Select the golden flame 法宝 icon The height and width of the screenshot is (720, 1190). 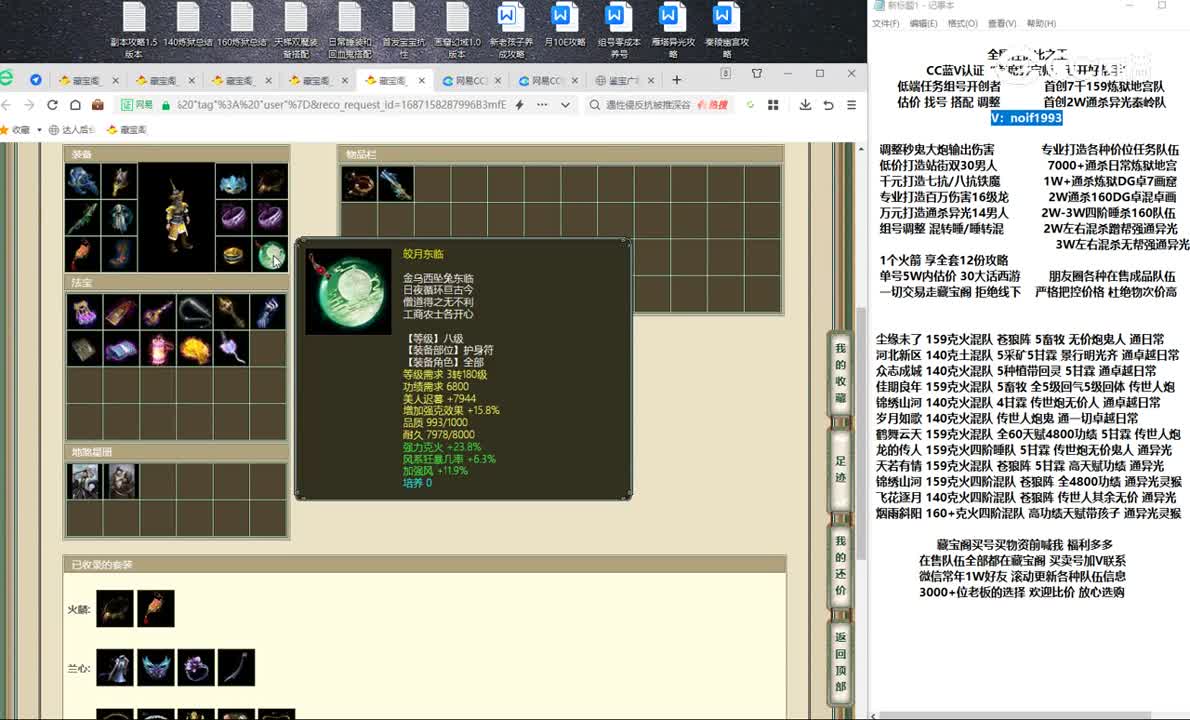tap(195, 349)
